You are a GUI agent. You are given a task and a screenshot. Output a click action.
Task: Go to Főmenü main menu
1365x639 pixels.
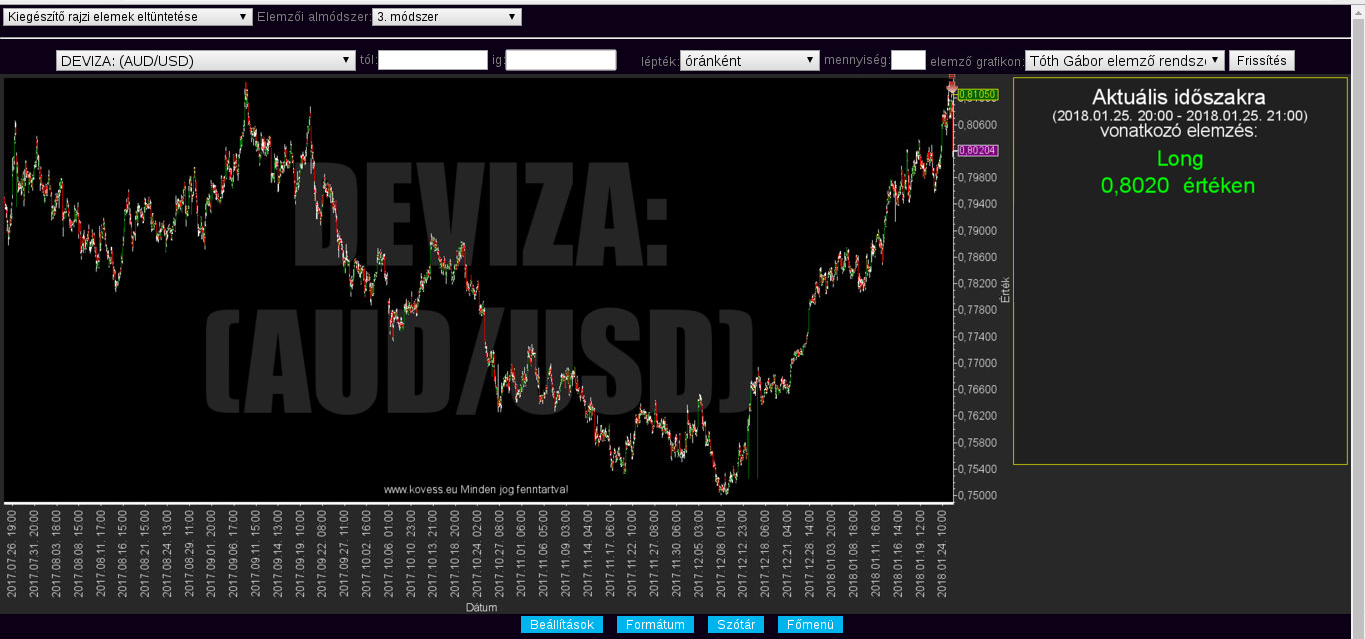pos(810,625)
